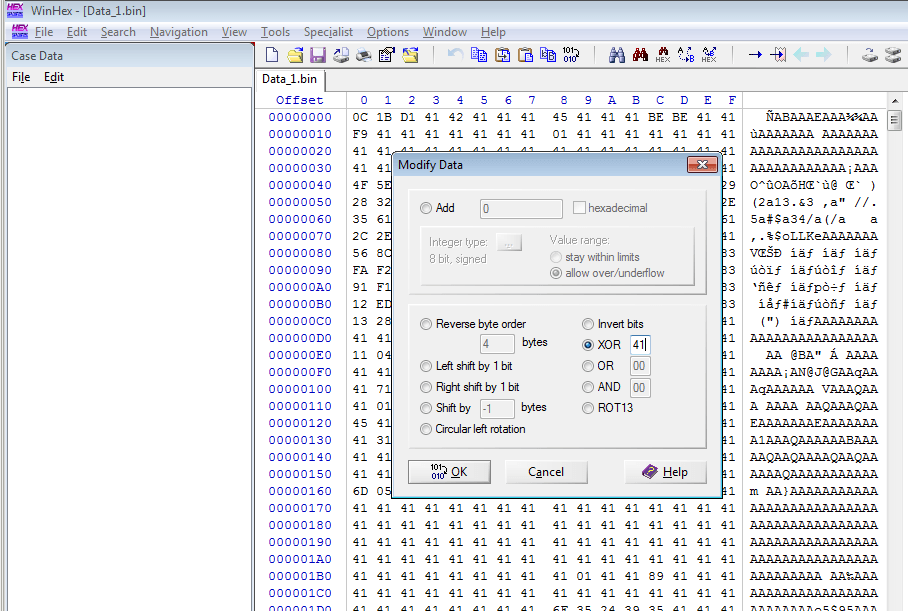
Task: Click the Cancel button
Action: coord(545,472)
